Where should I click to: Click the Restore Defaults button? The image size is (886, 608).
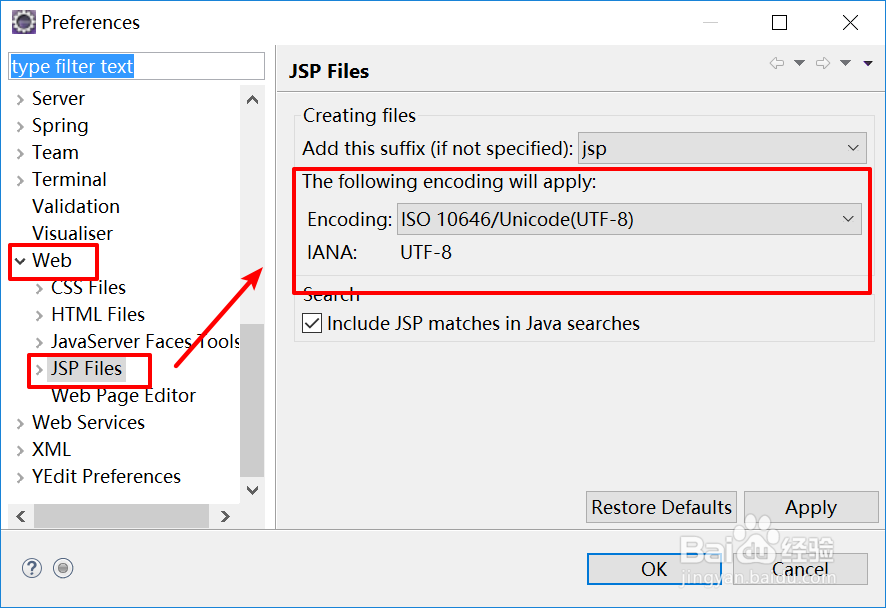coord(661,507)
